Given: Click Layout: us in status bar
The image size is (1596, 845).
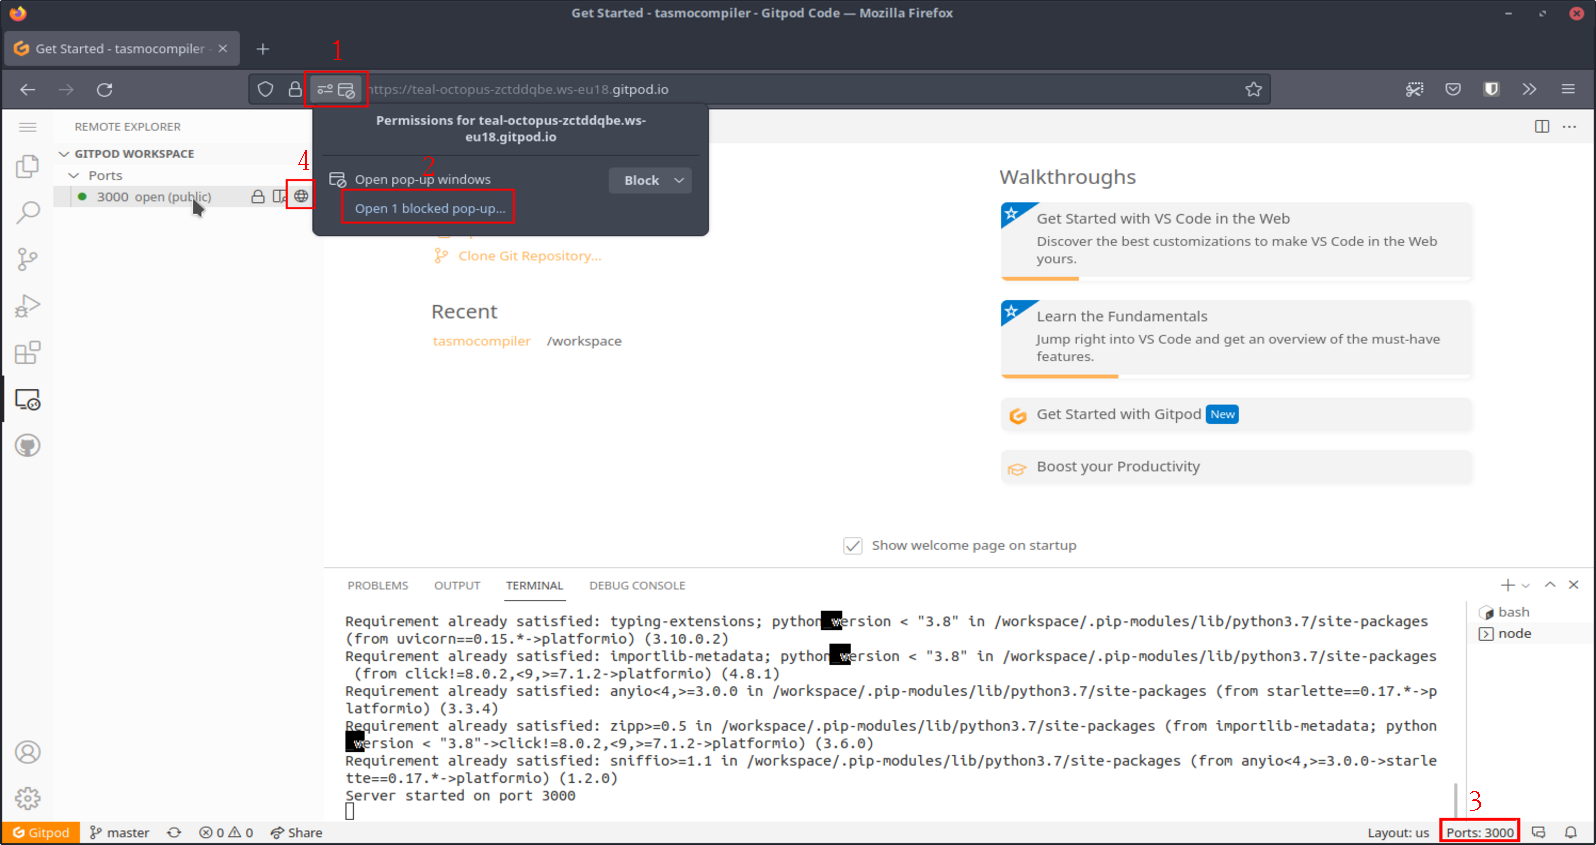Looking at the screenshot, I should point(1398,832).
